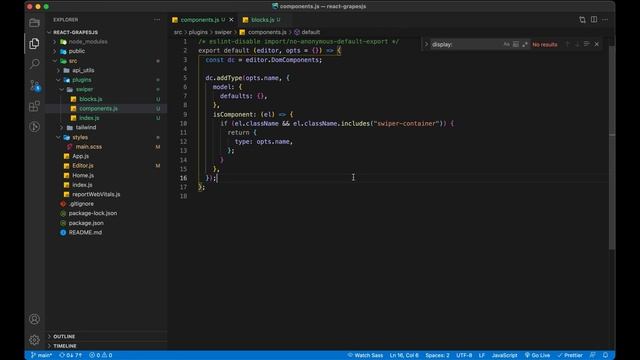This screenshot has width=640, height=360.
Task: Open Editor.js file
Action: pos(83,166)
